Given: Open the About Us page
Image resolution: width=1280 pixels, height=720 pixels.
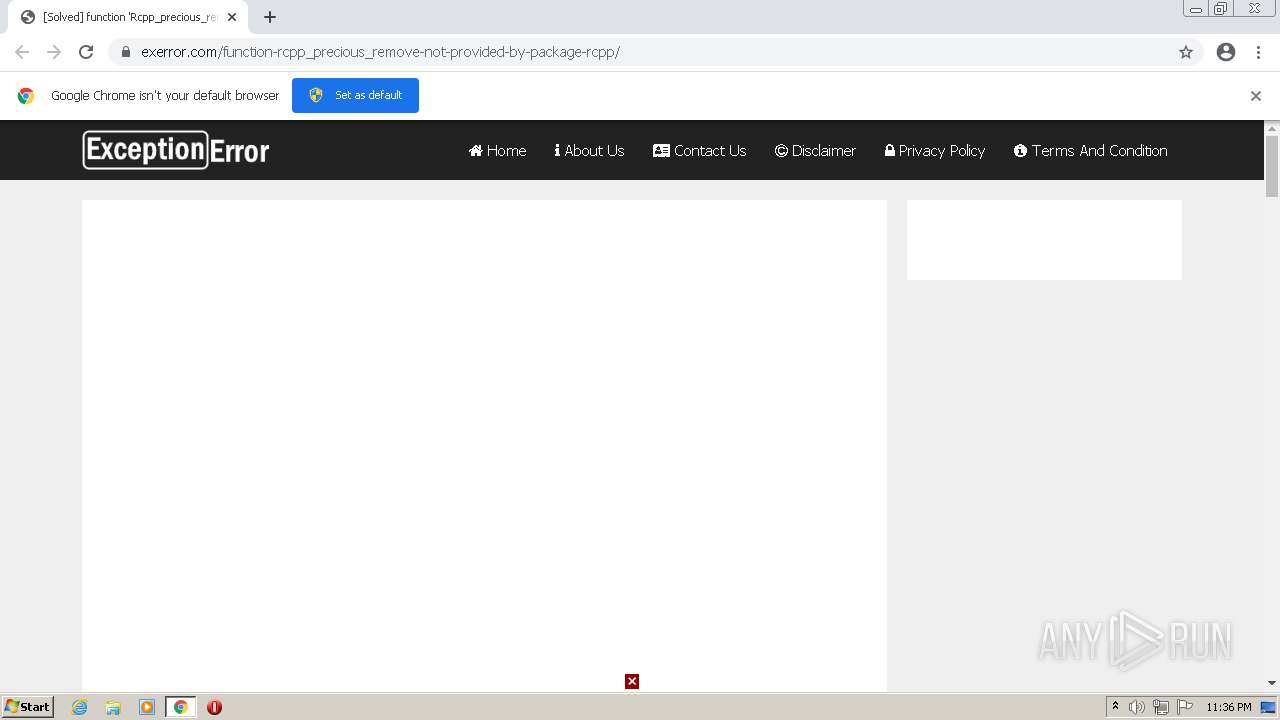Looking at the screenshot, I should tap(589, 151).
